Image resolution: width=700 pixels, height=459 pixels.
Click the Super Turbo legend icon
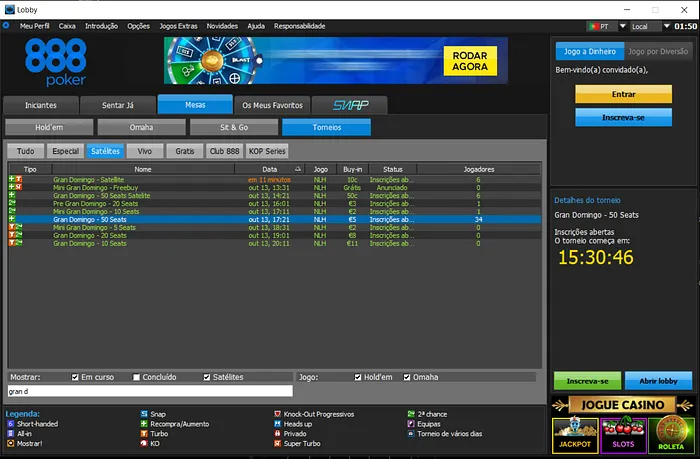click(277, 443)
